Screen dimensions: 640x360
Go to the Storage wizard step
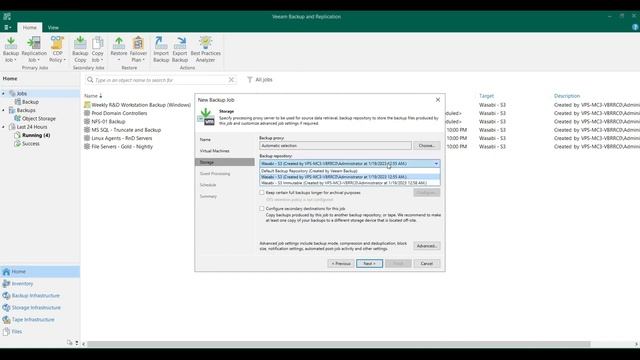pyautogui.click(x=225, y=162)
